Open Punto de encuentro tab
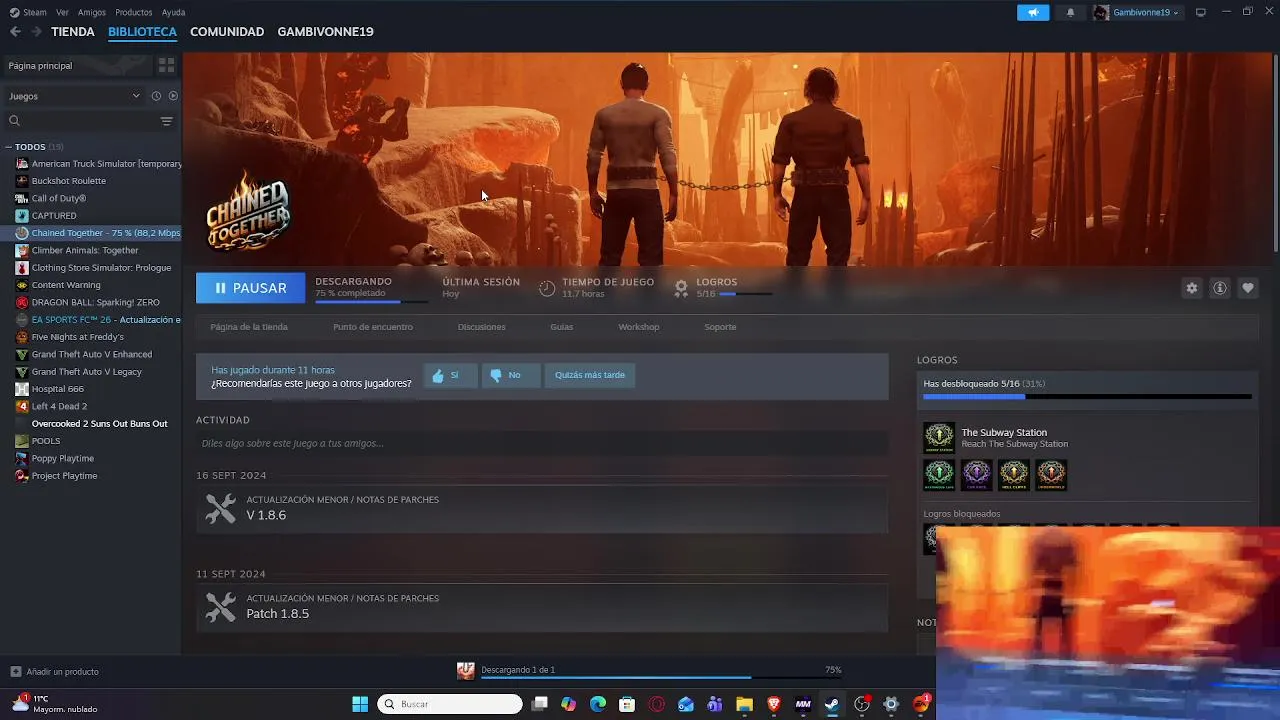Viewport: 1280px width, 720px height. click(x=373, y=327)
